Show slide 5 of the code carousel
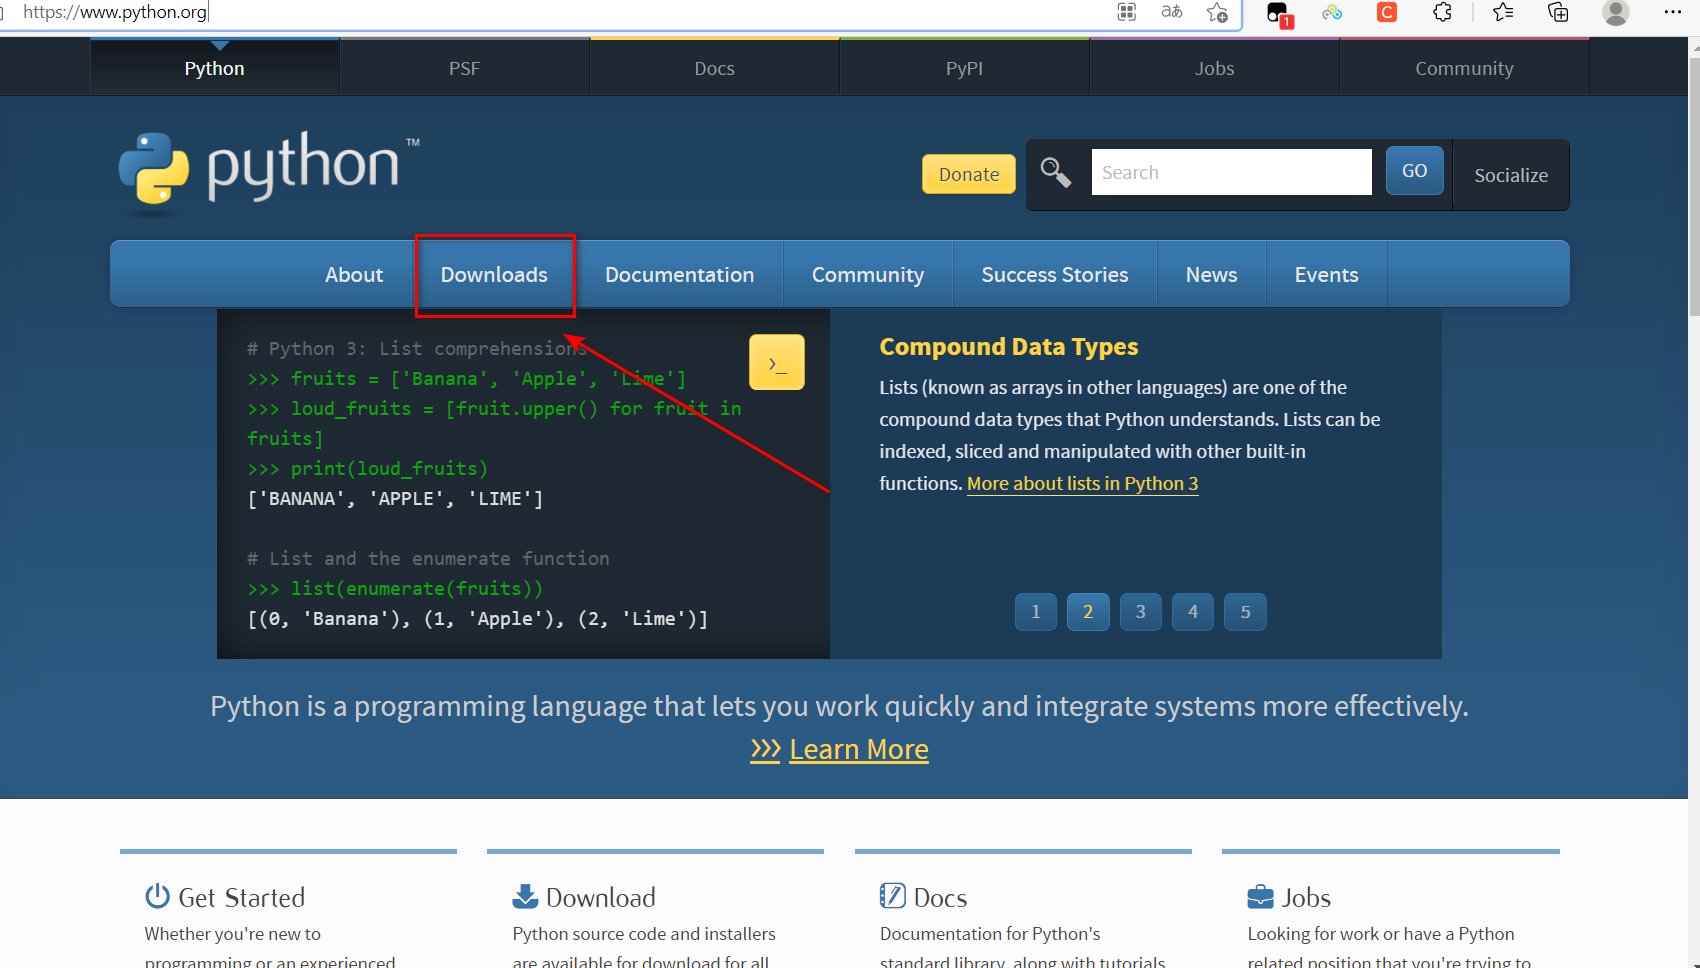 1246,612
